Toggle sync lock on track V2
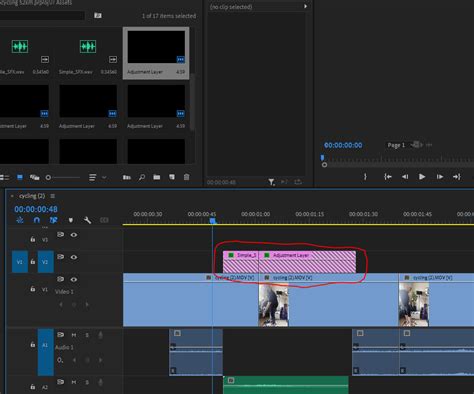 [x=60, y=257]
